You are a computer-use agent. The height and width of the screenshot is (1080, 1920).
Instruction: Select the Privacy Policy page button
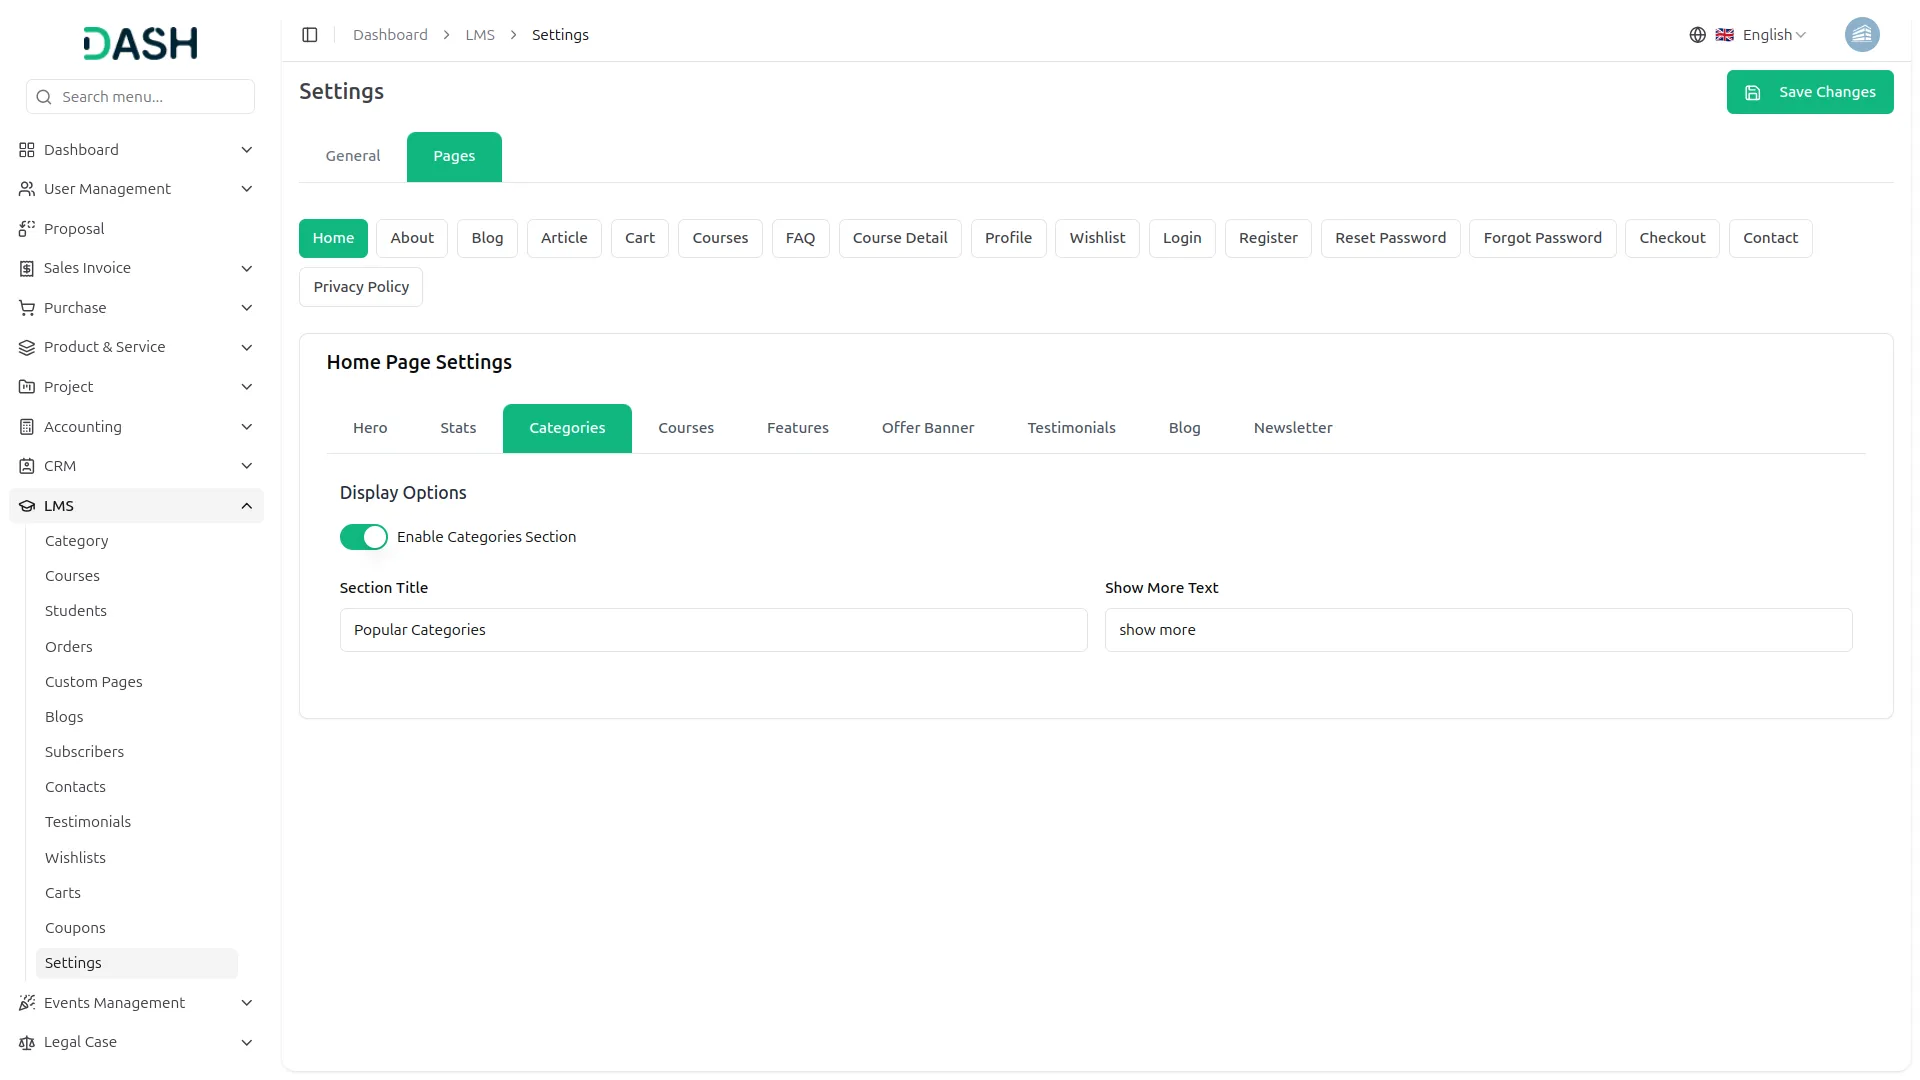pos(361,287)
